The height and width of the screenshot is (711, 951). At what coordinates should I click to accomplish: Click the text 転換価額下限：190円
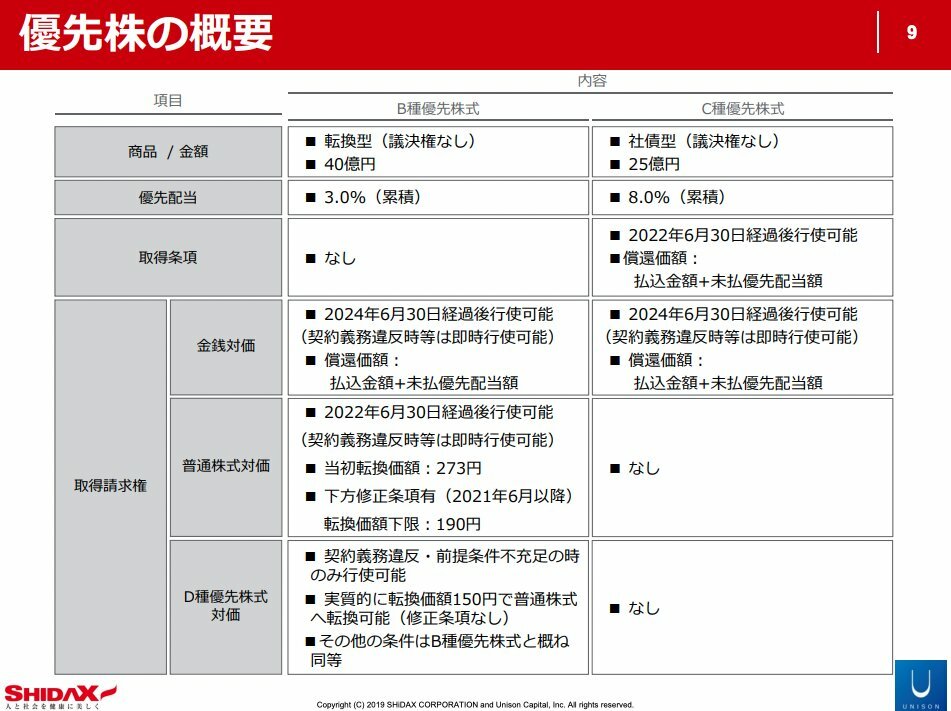(x=402, y=524)
